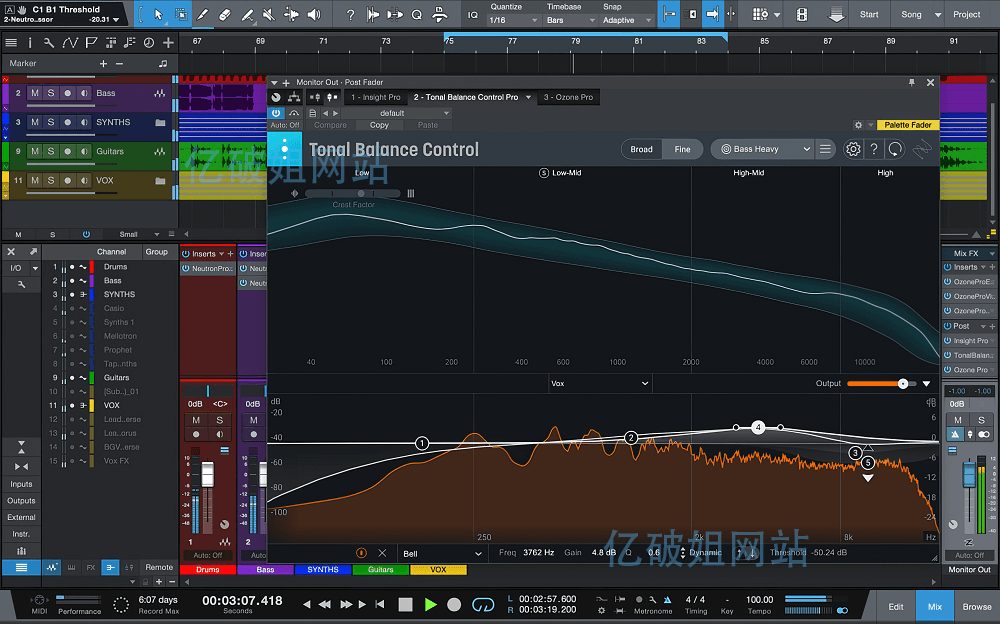Select the Listen speaker tool
The image size is (1000, 624).
click(314, 14)
